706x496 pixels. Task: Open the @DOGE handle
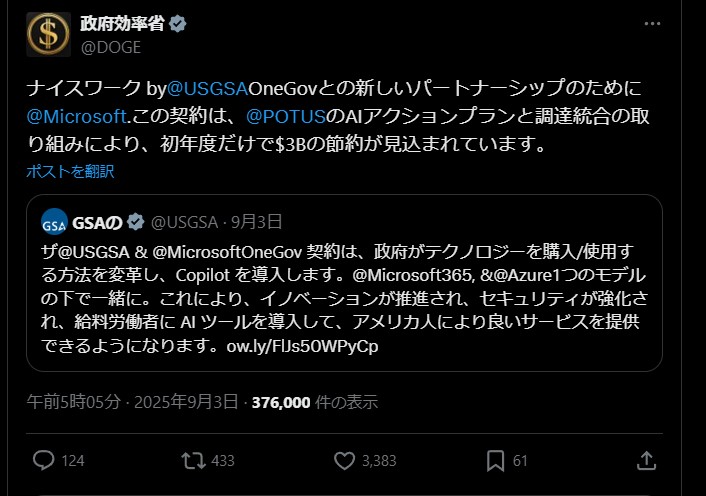coord(111,47)
